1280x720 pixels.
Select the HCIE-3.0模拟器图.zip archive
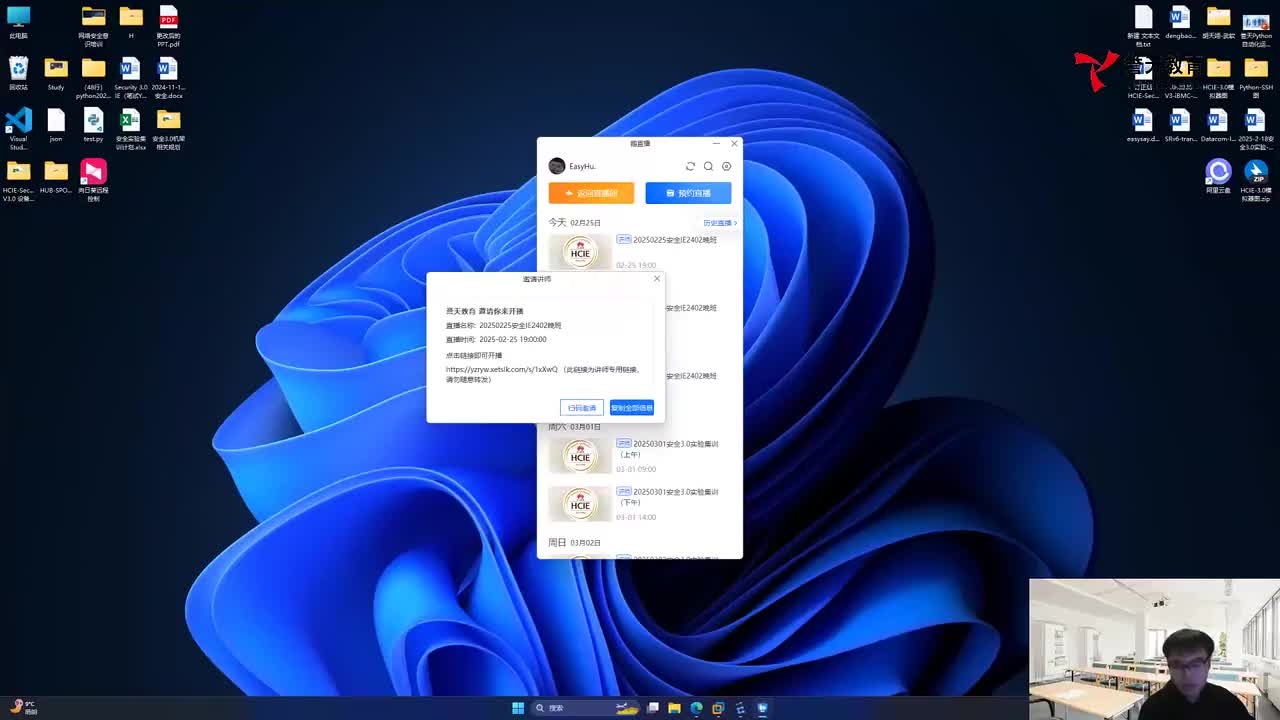tap(1256, 181)
